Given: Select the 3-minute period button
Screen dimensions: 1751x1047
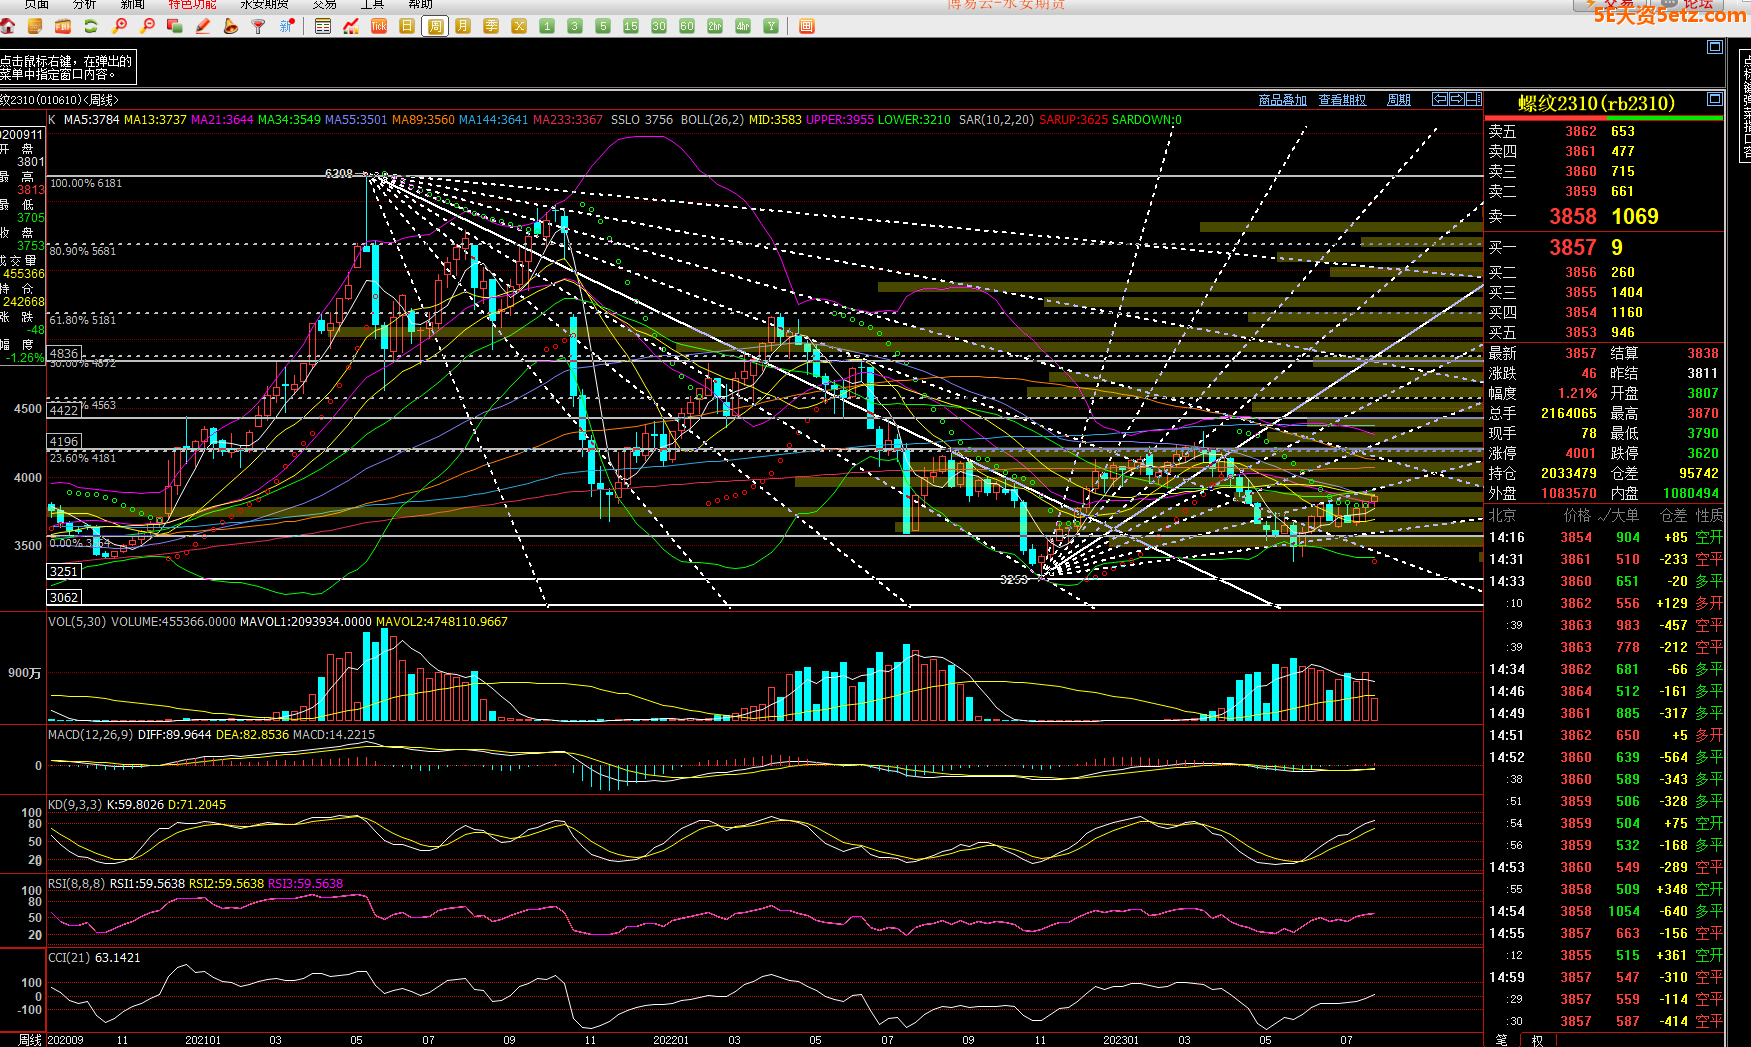Looking at the screenshot, I should click(575, 26).
